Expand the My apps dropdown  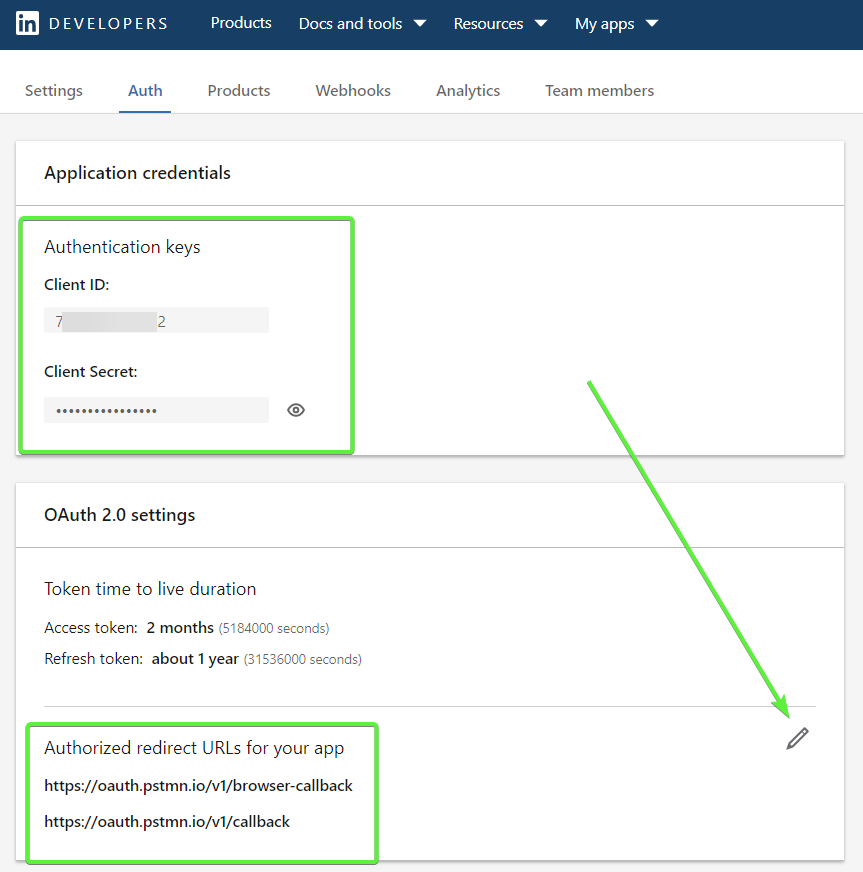point(616,23)
